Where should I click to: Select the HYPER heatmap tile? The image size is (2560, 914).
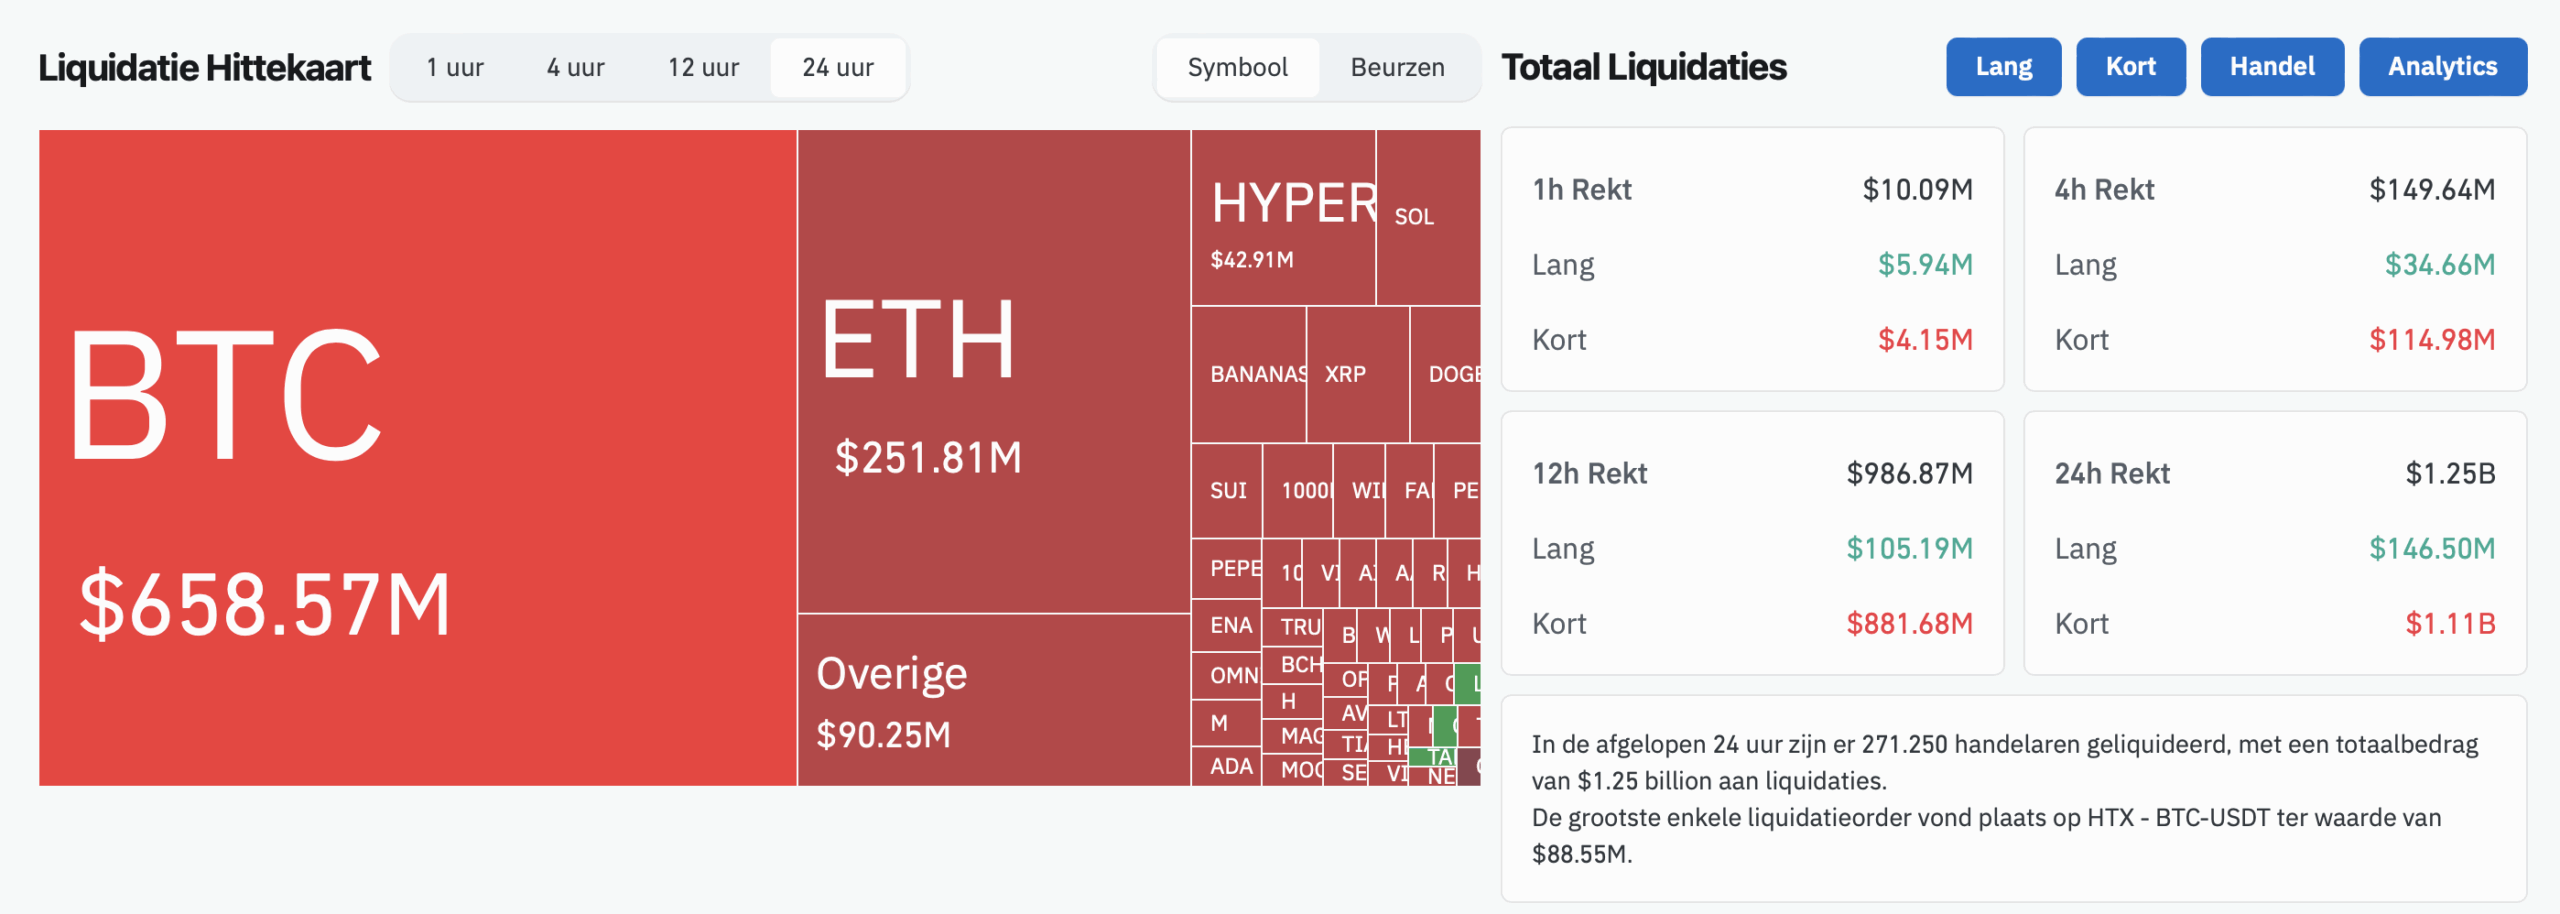coord(1284,218)
